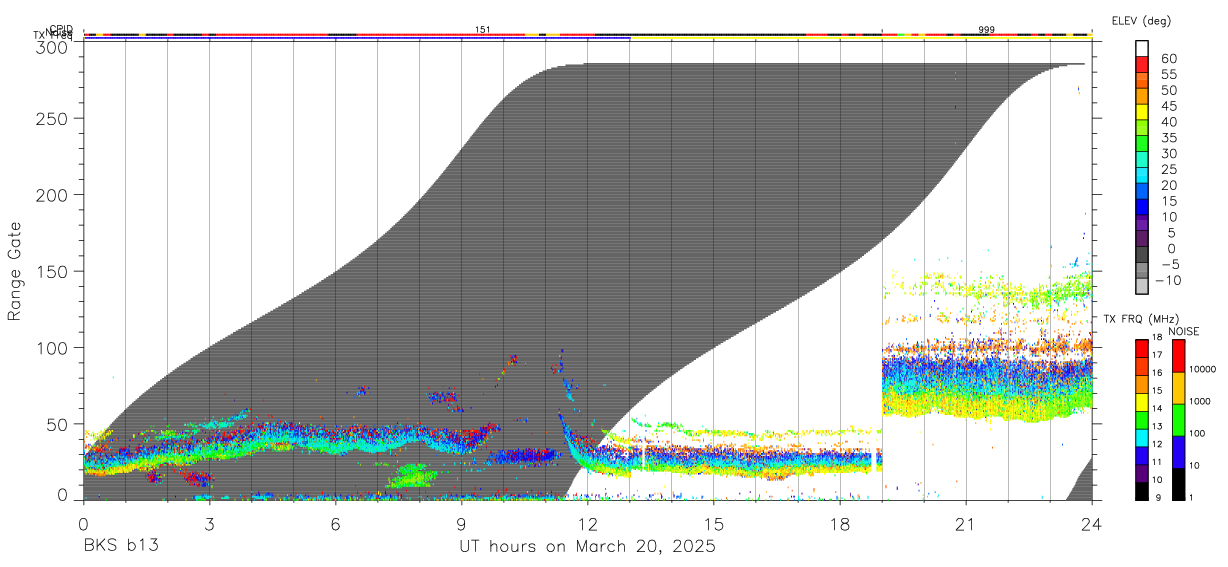
Task: Click the white top swatch of ELEV colorbar
Action: [x=1142, y=48]
